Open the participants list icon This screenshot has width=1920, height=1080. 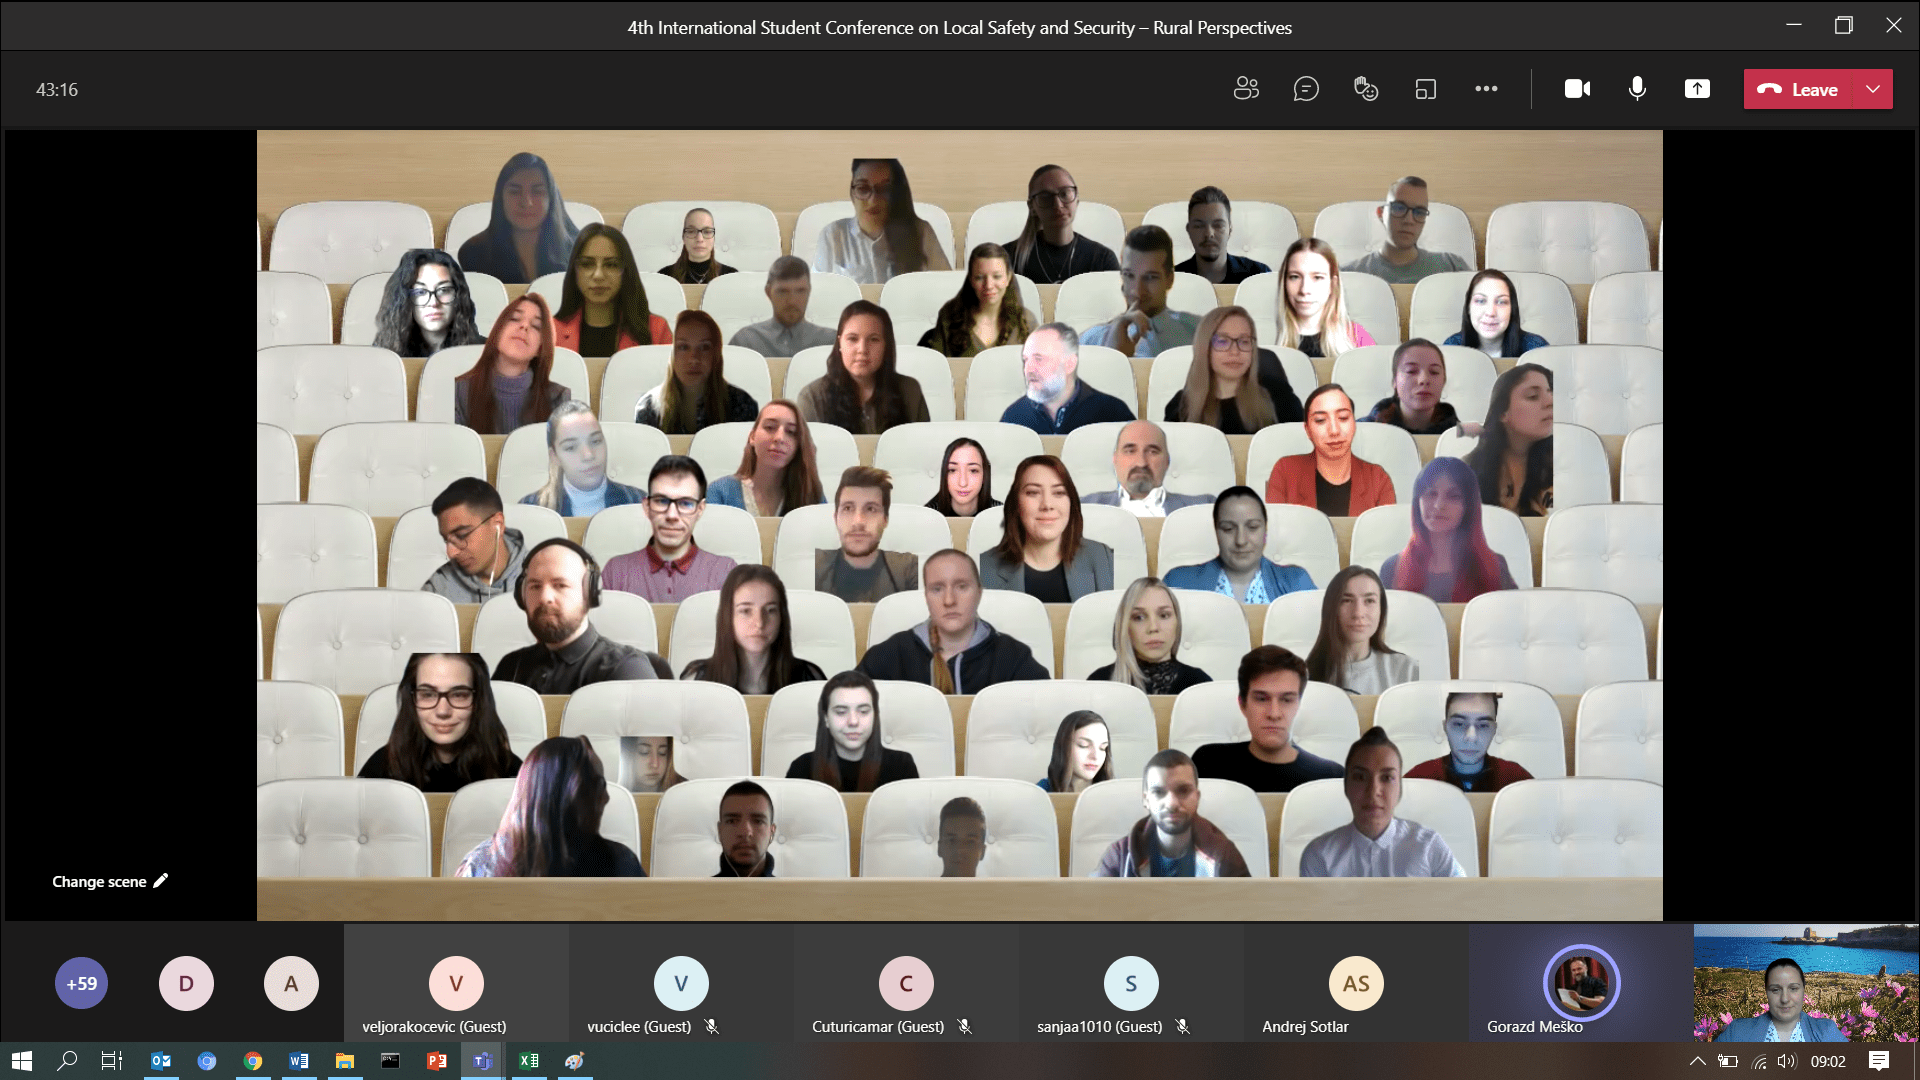(1246, 89)
